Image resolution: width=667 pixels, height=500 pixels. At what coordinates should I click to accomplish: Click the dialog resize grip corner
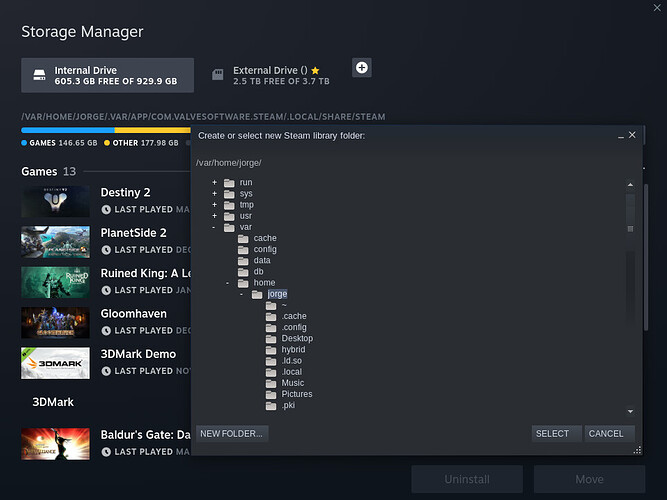pyautogui.click(x=637, y=450)
